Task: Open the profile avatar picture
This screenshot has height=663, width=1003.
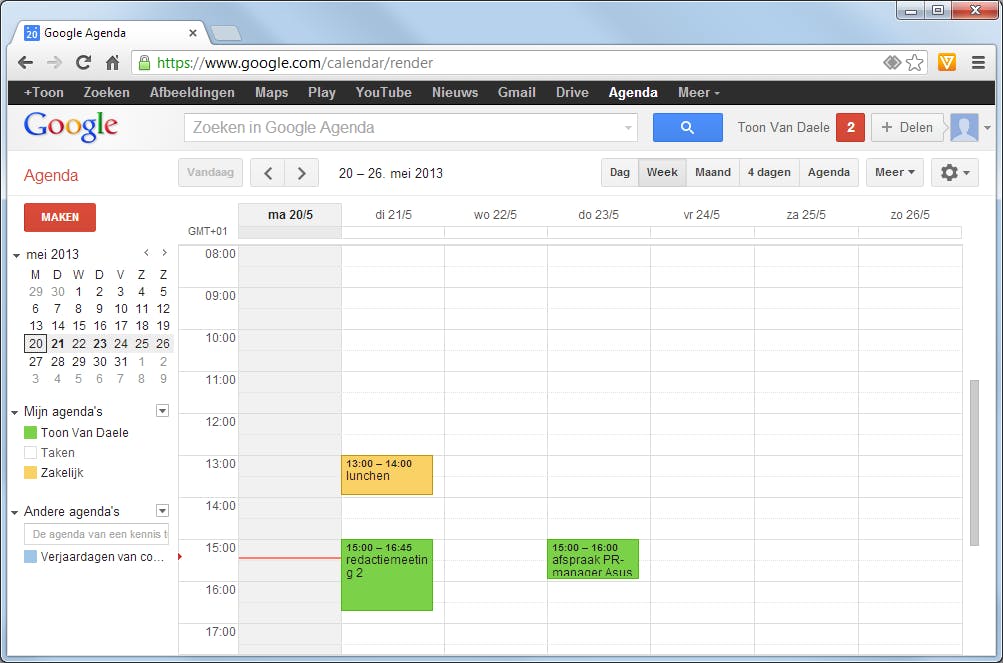Action: [x=964, y=127]
